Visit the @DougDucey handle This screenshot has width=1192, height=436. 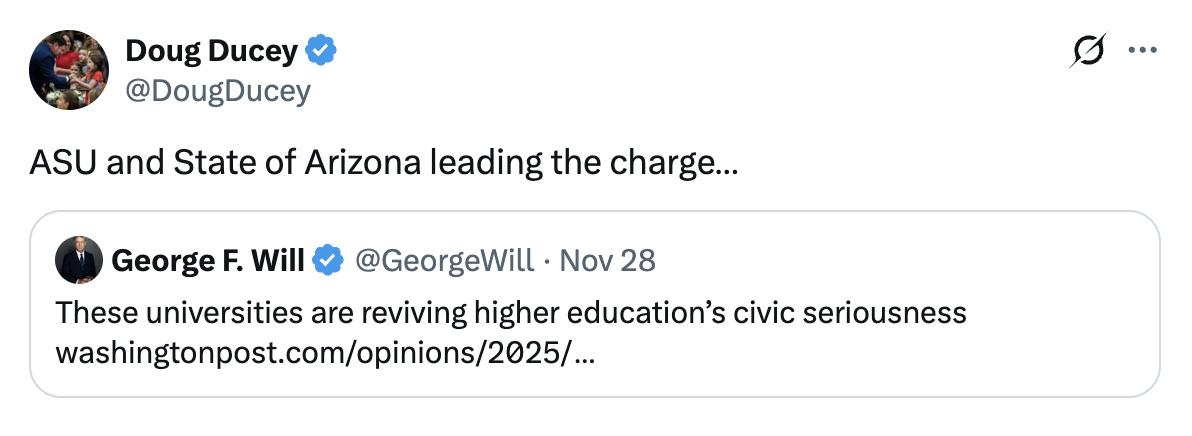coord(218,92)
